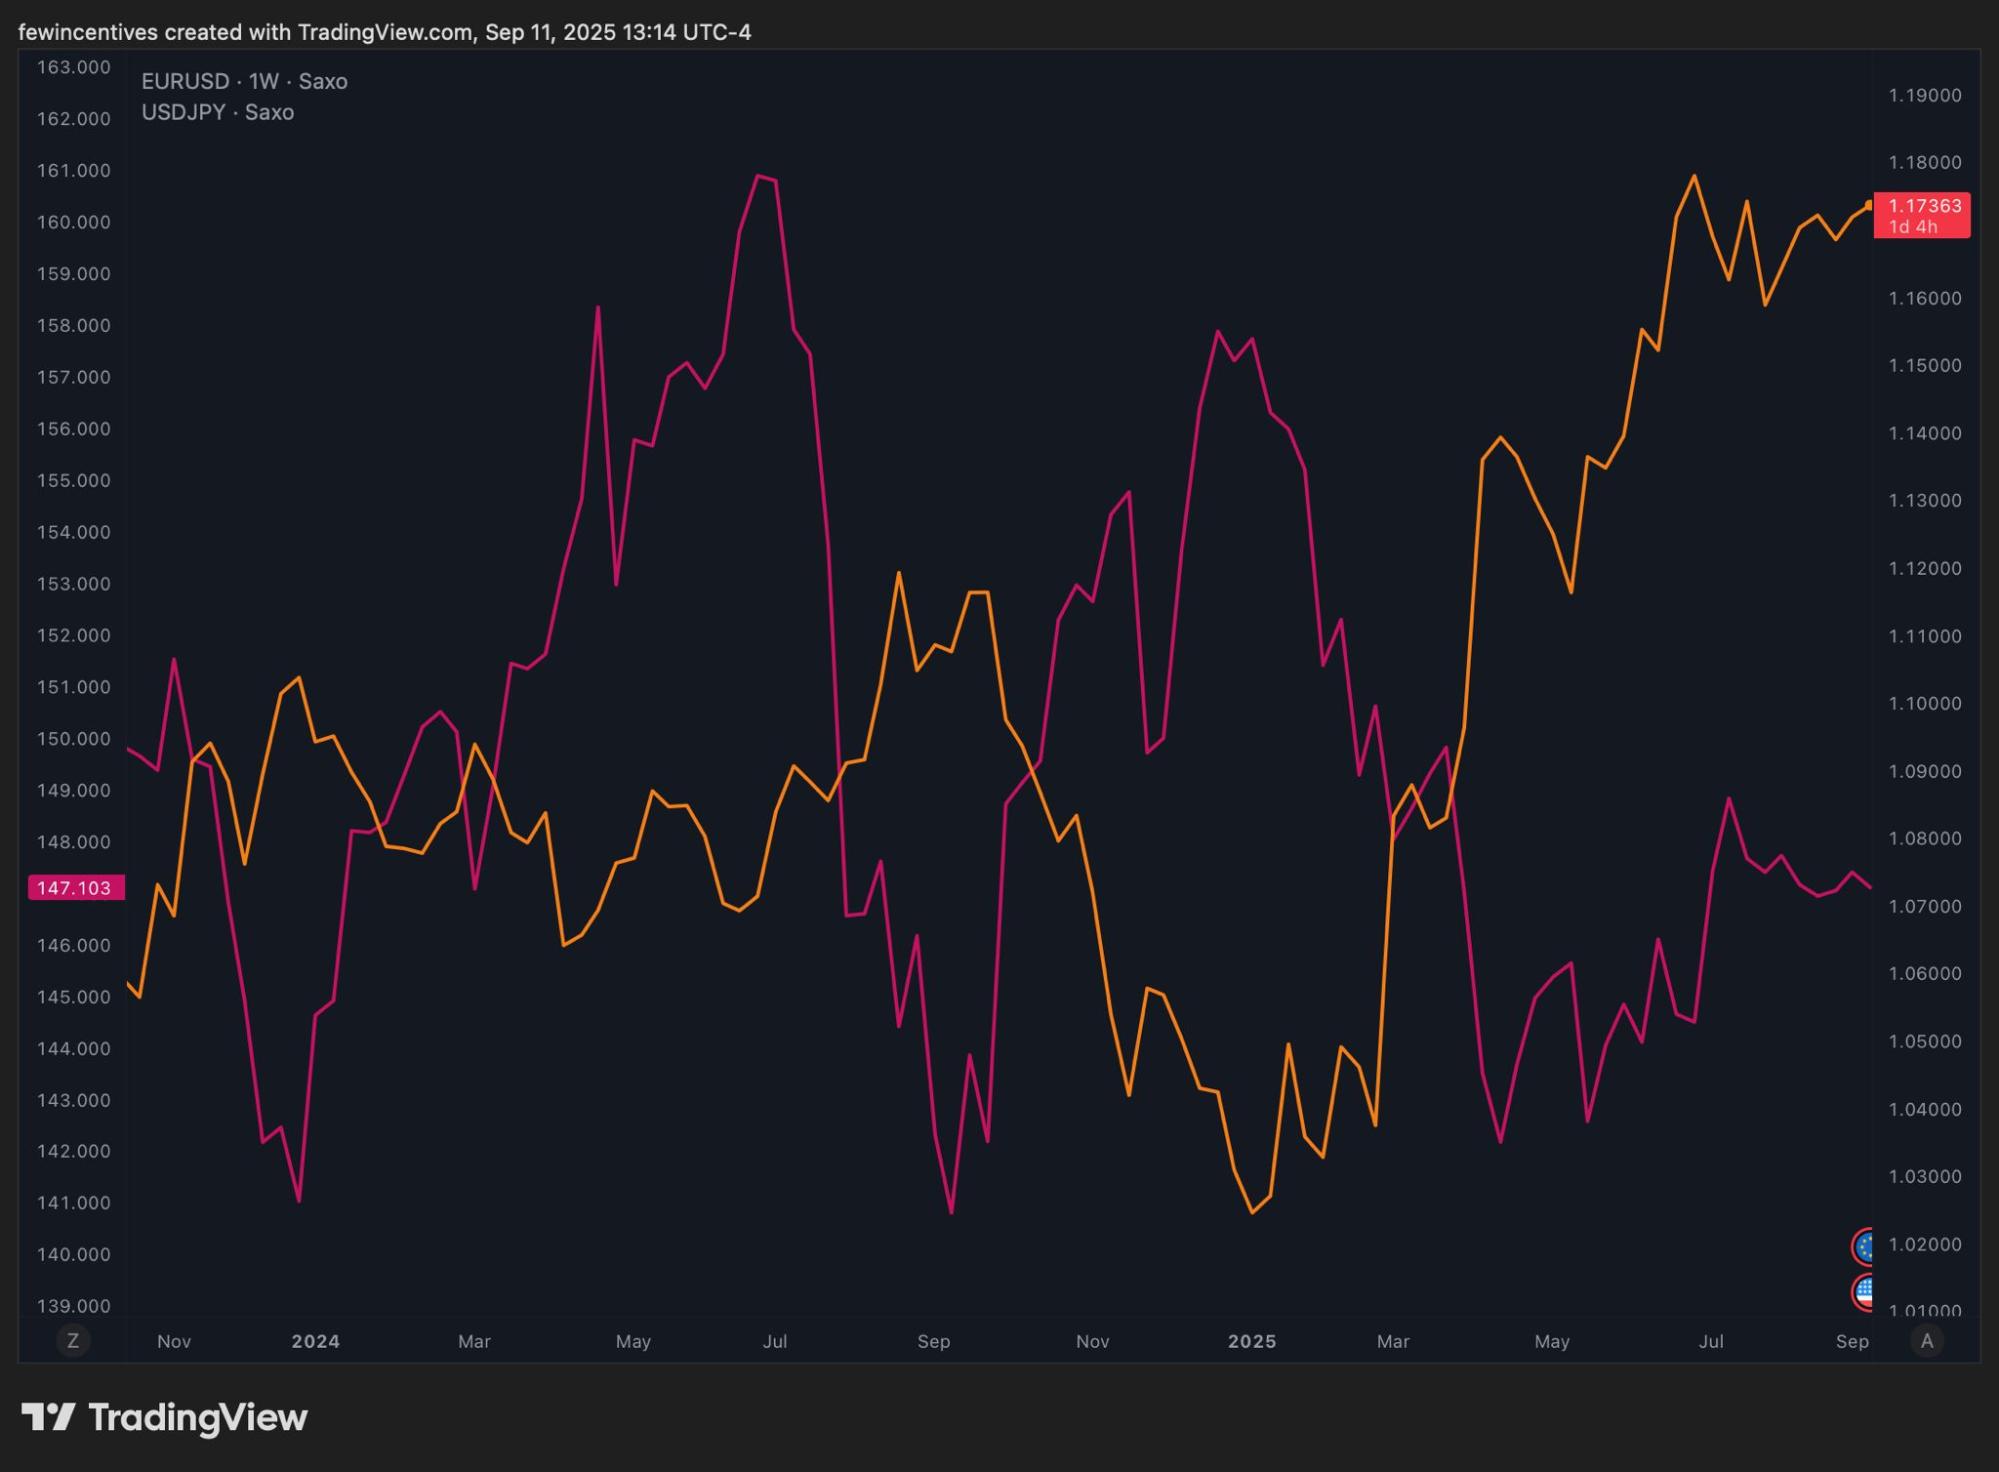Click the 139.000 left scale label
This screenshot has width=1999, height=1472.
point(73,1306)
